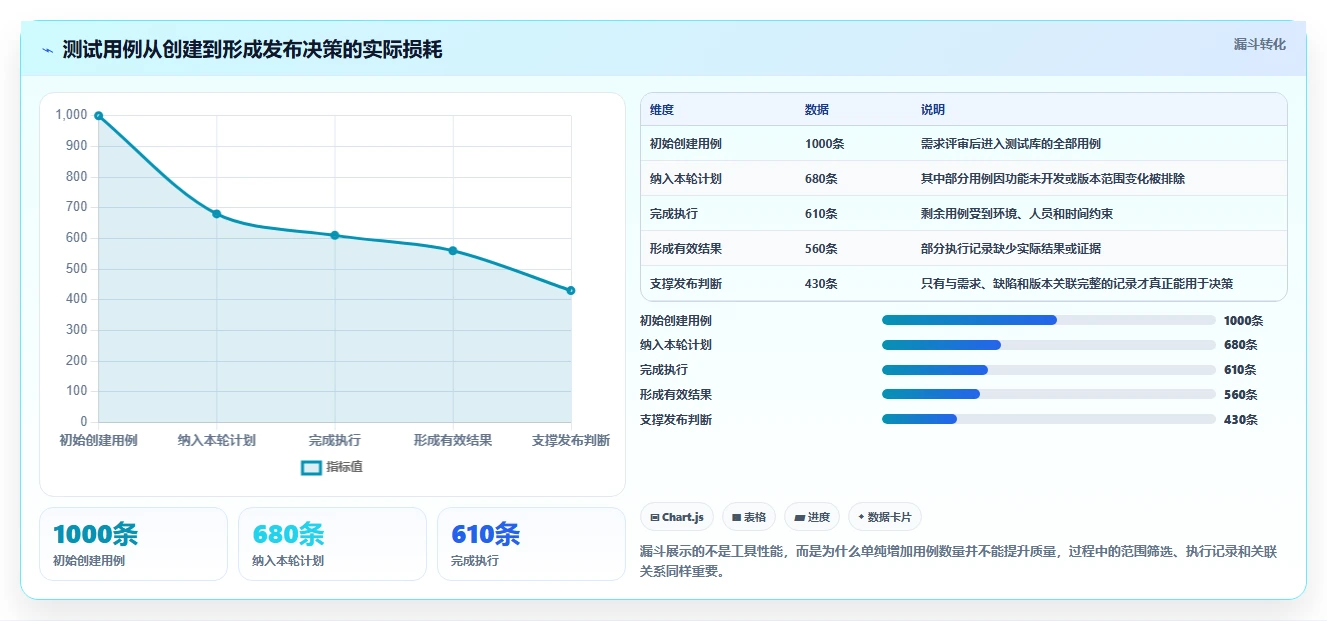Viewport: 1327px width, 621px height.
Task: Click the 进度 tag
Action: tap(812, 517)
